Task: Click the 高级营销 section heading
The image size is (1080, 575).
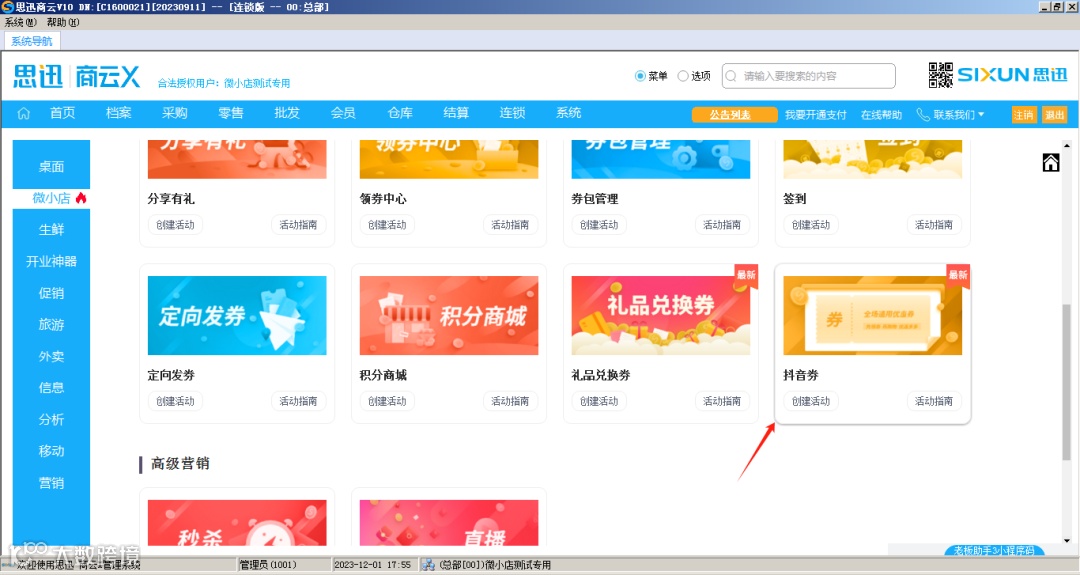Action: pyautogui.click(x=180, y=463)
